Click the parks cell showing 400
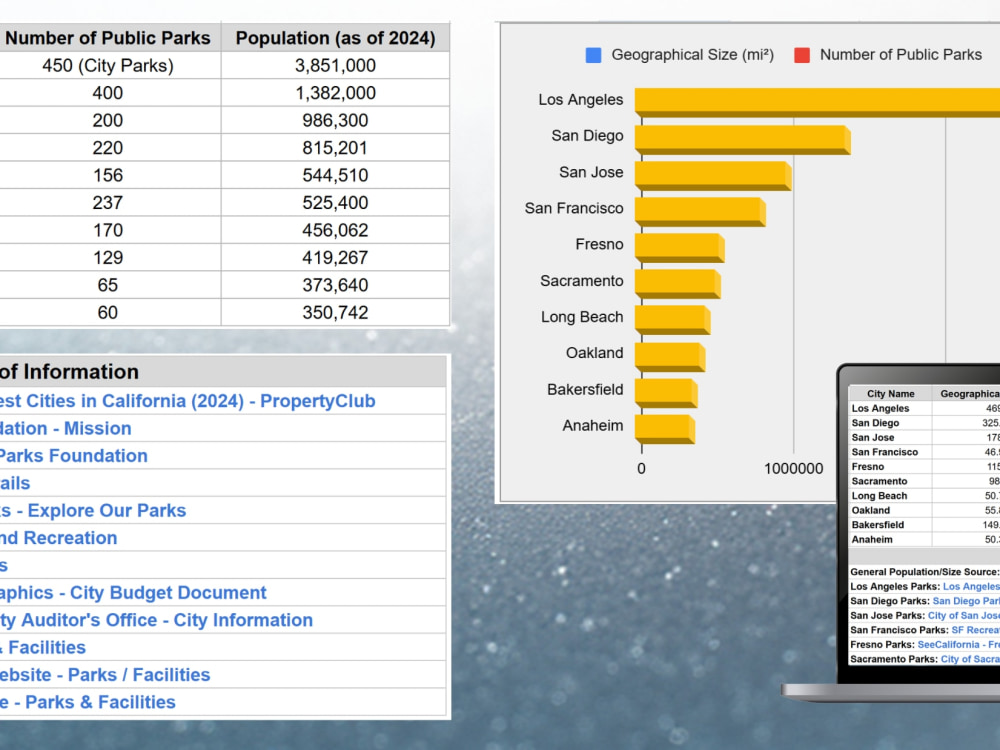The width and height of the screenshot is (1000, 750). tap(108, 93)
